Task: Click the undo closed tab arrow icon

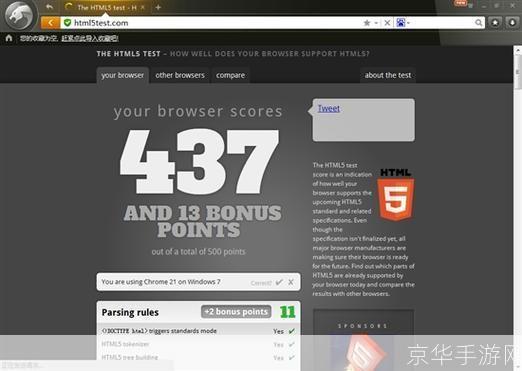Action: coord(49,7)
